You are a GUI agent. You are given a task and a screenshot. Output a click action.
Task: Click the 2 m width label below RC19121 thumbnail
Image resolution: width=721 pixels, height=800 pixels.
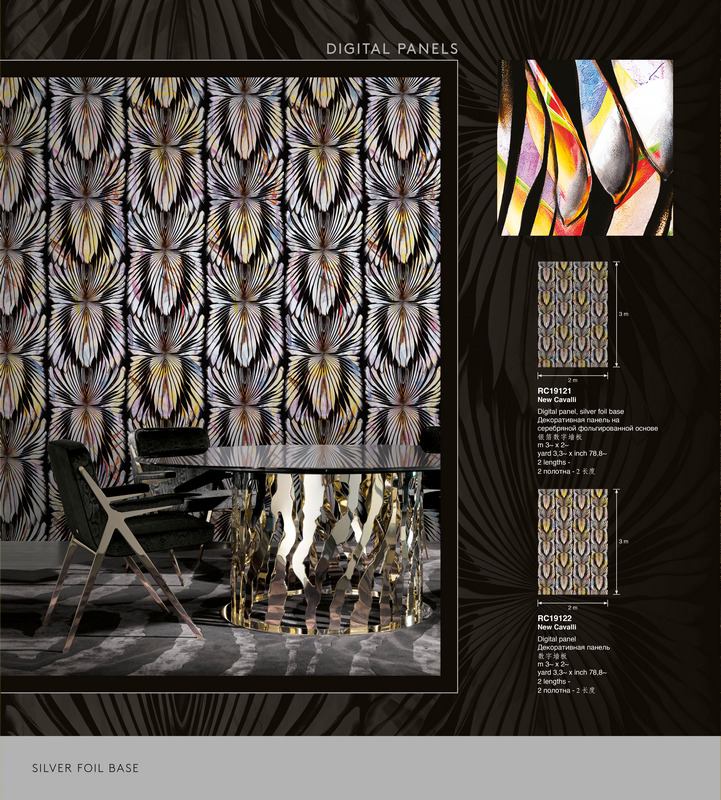tap(572, 380)
